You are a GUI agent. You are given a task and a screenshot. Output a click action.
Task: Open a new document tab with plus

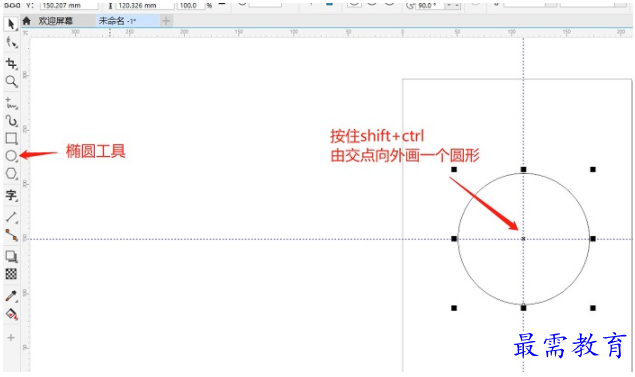tap(166, 21)
